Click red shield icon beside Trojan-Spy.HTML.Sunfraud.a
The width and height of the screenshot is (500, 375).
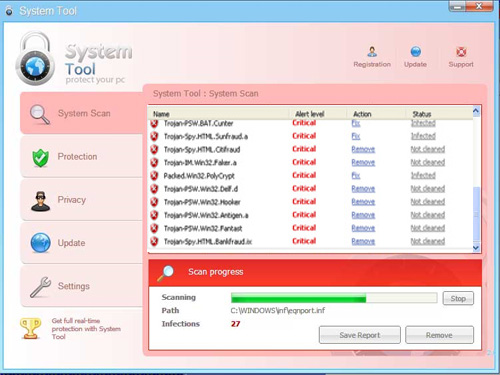[154, 136]
